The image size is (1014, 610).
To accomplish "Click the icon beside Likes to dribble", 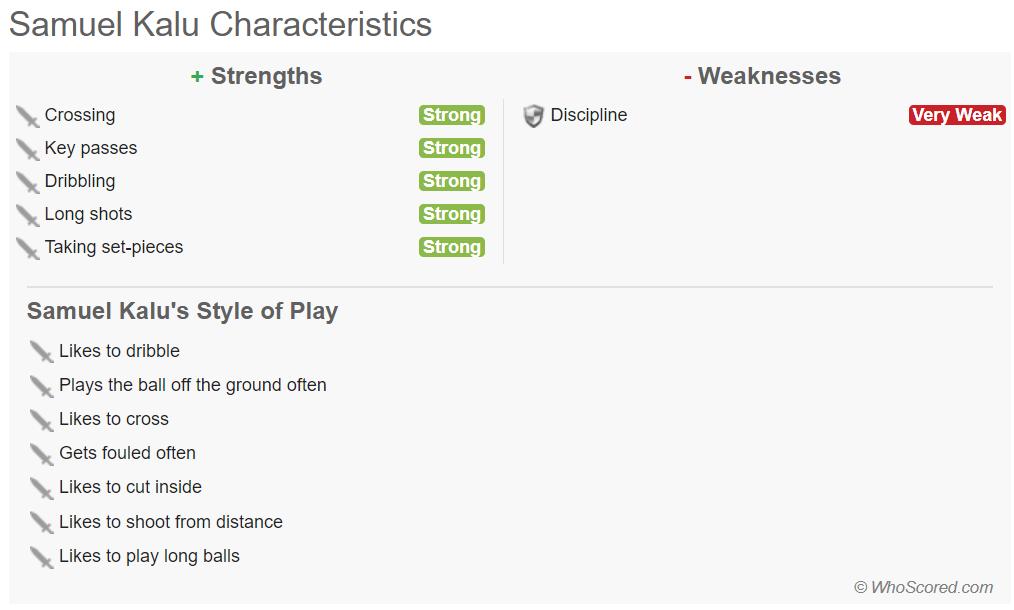I will pyautogui.click(x=41, y=352).
